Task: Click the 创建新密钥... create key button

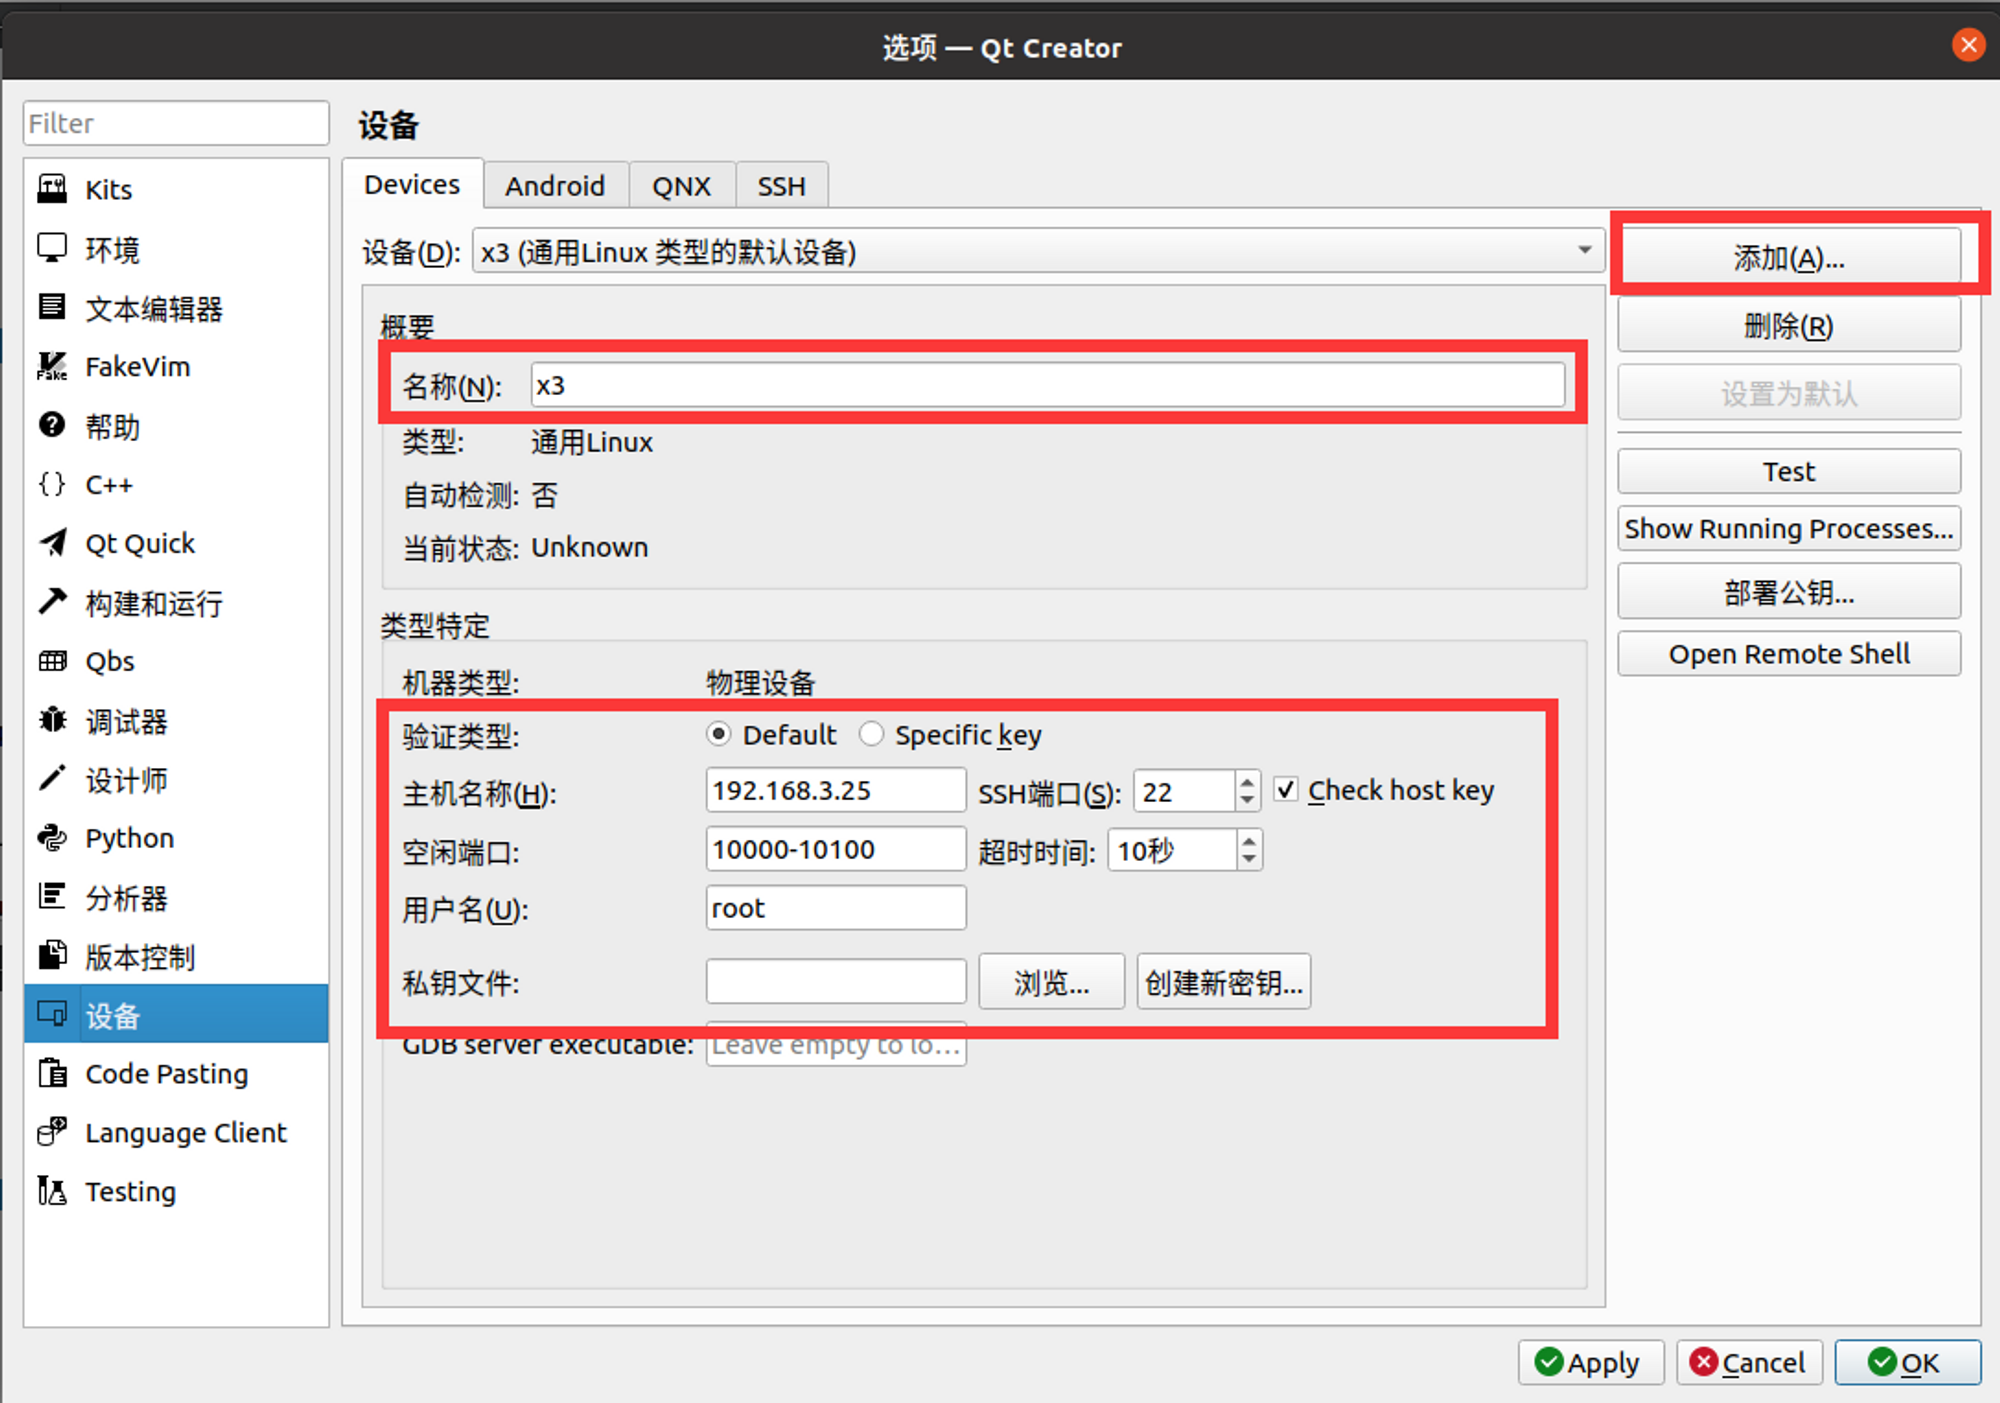Action: tap(1224, 982)
